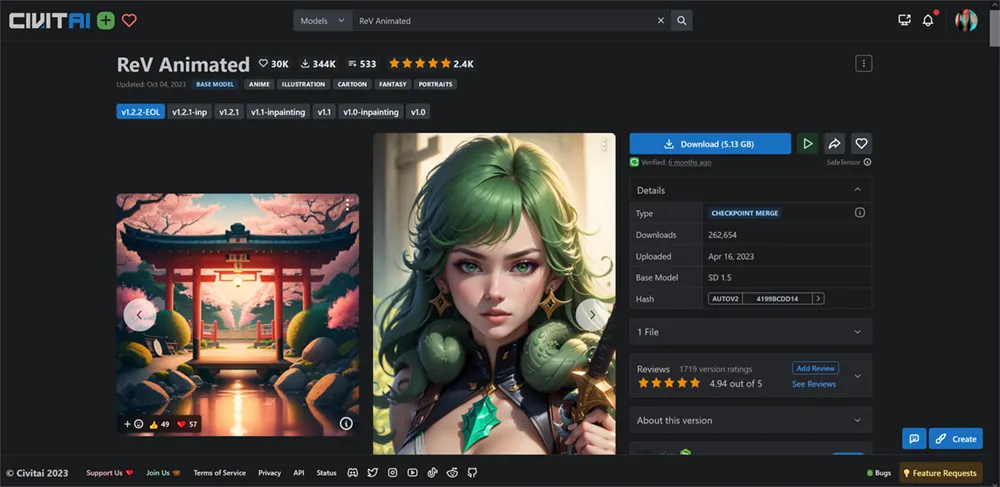The width and height of the screenshot is (1000, 487).
Task: Select version v1.0-inpainting
Action: tap(371, 112)
